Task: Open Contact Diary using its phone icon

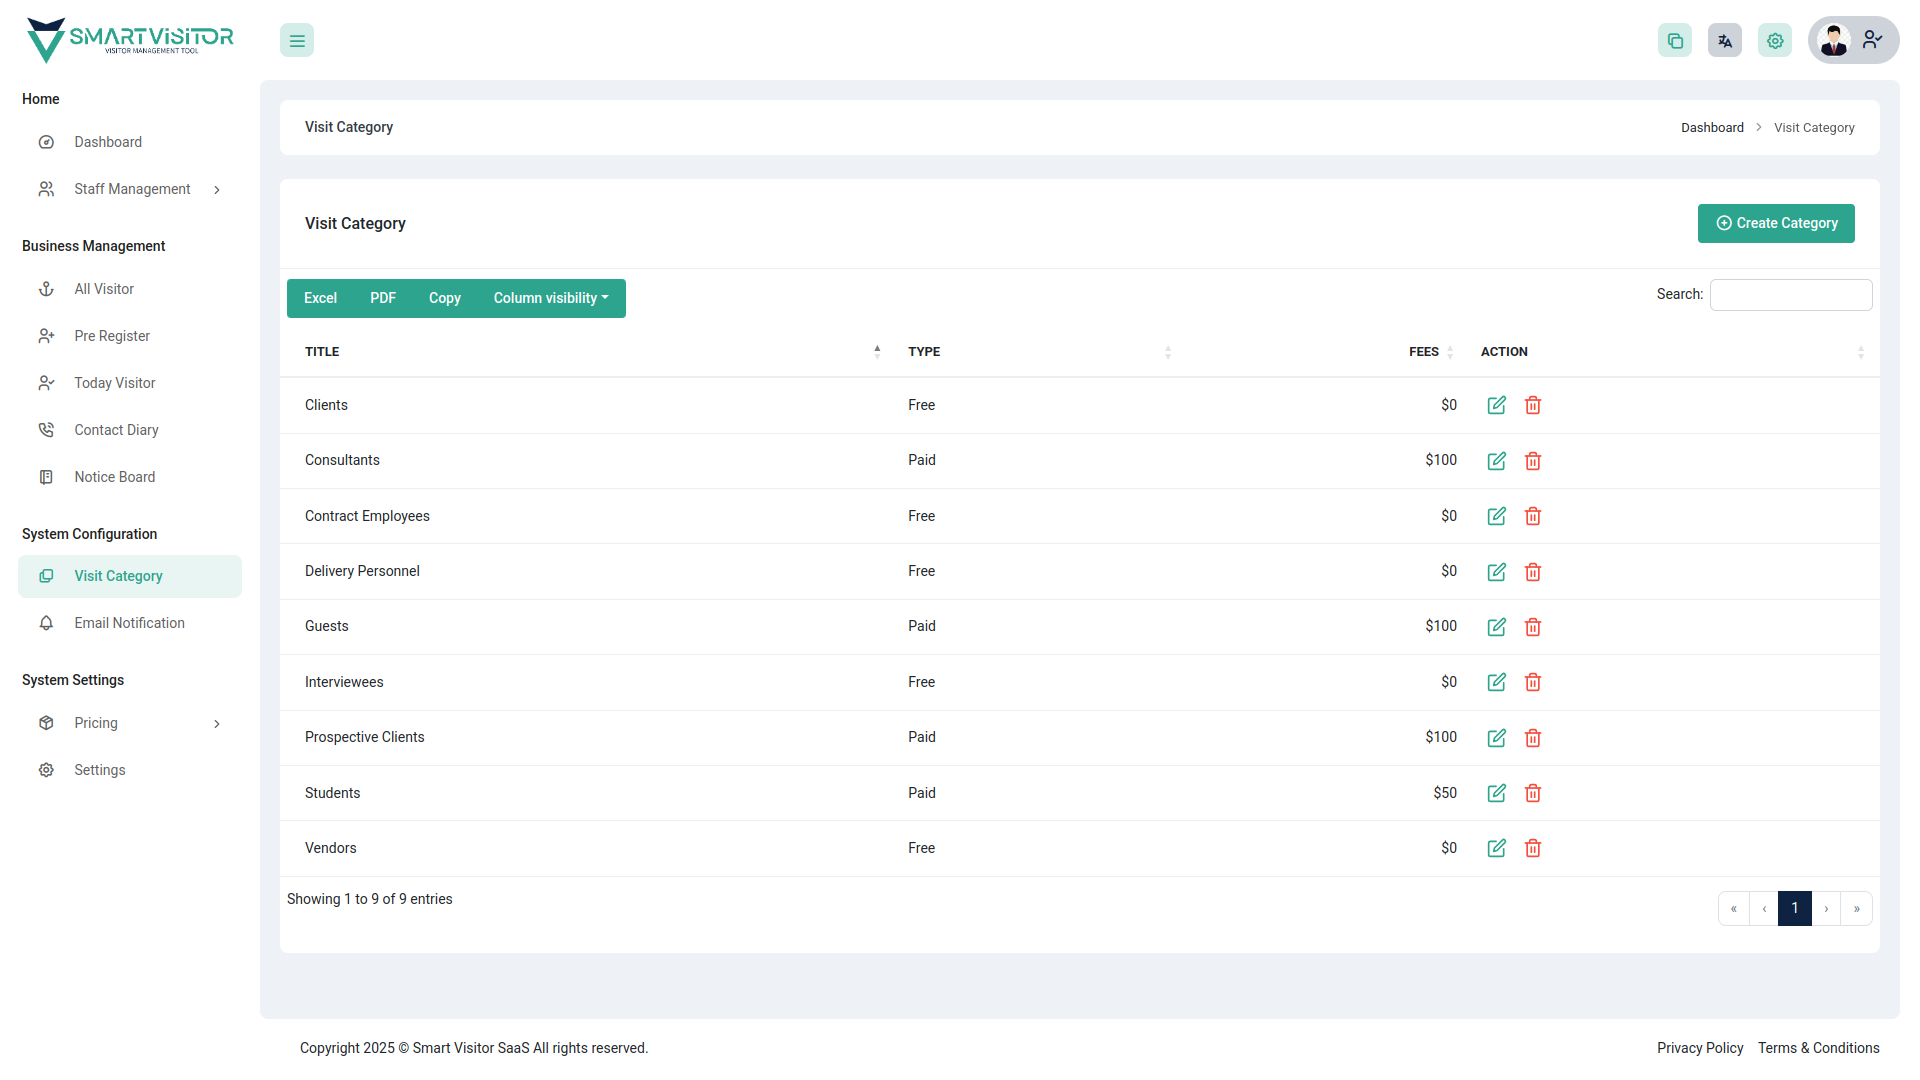Action: click(x=46, y=429)
